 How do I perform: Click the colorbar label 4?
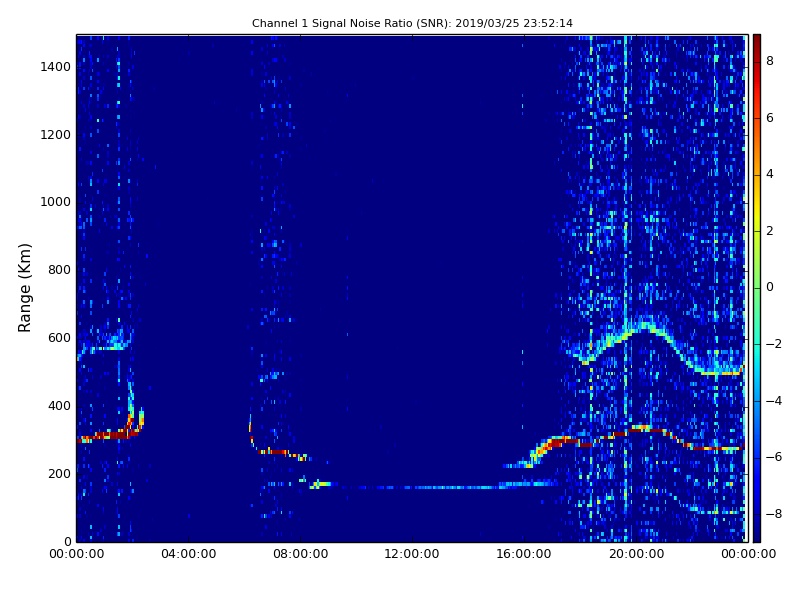pyautogui.click(x=770, y=174)
